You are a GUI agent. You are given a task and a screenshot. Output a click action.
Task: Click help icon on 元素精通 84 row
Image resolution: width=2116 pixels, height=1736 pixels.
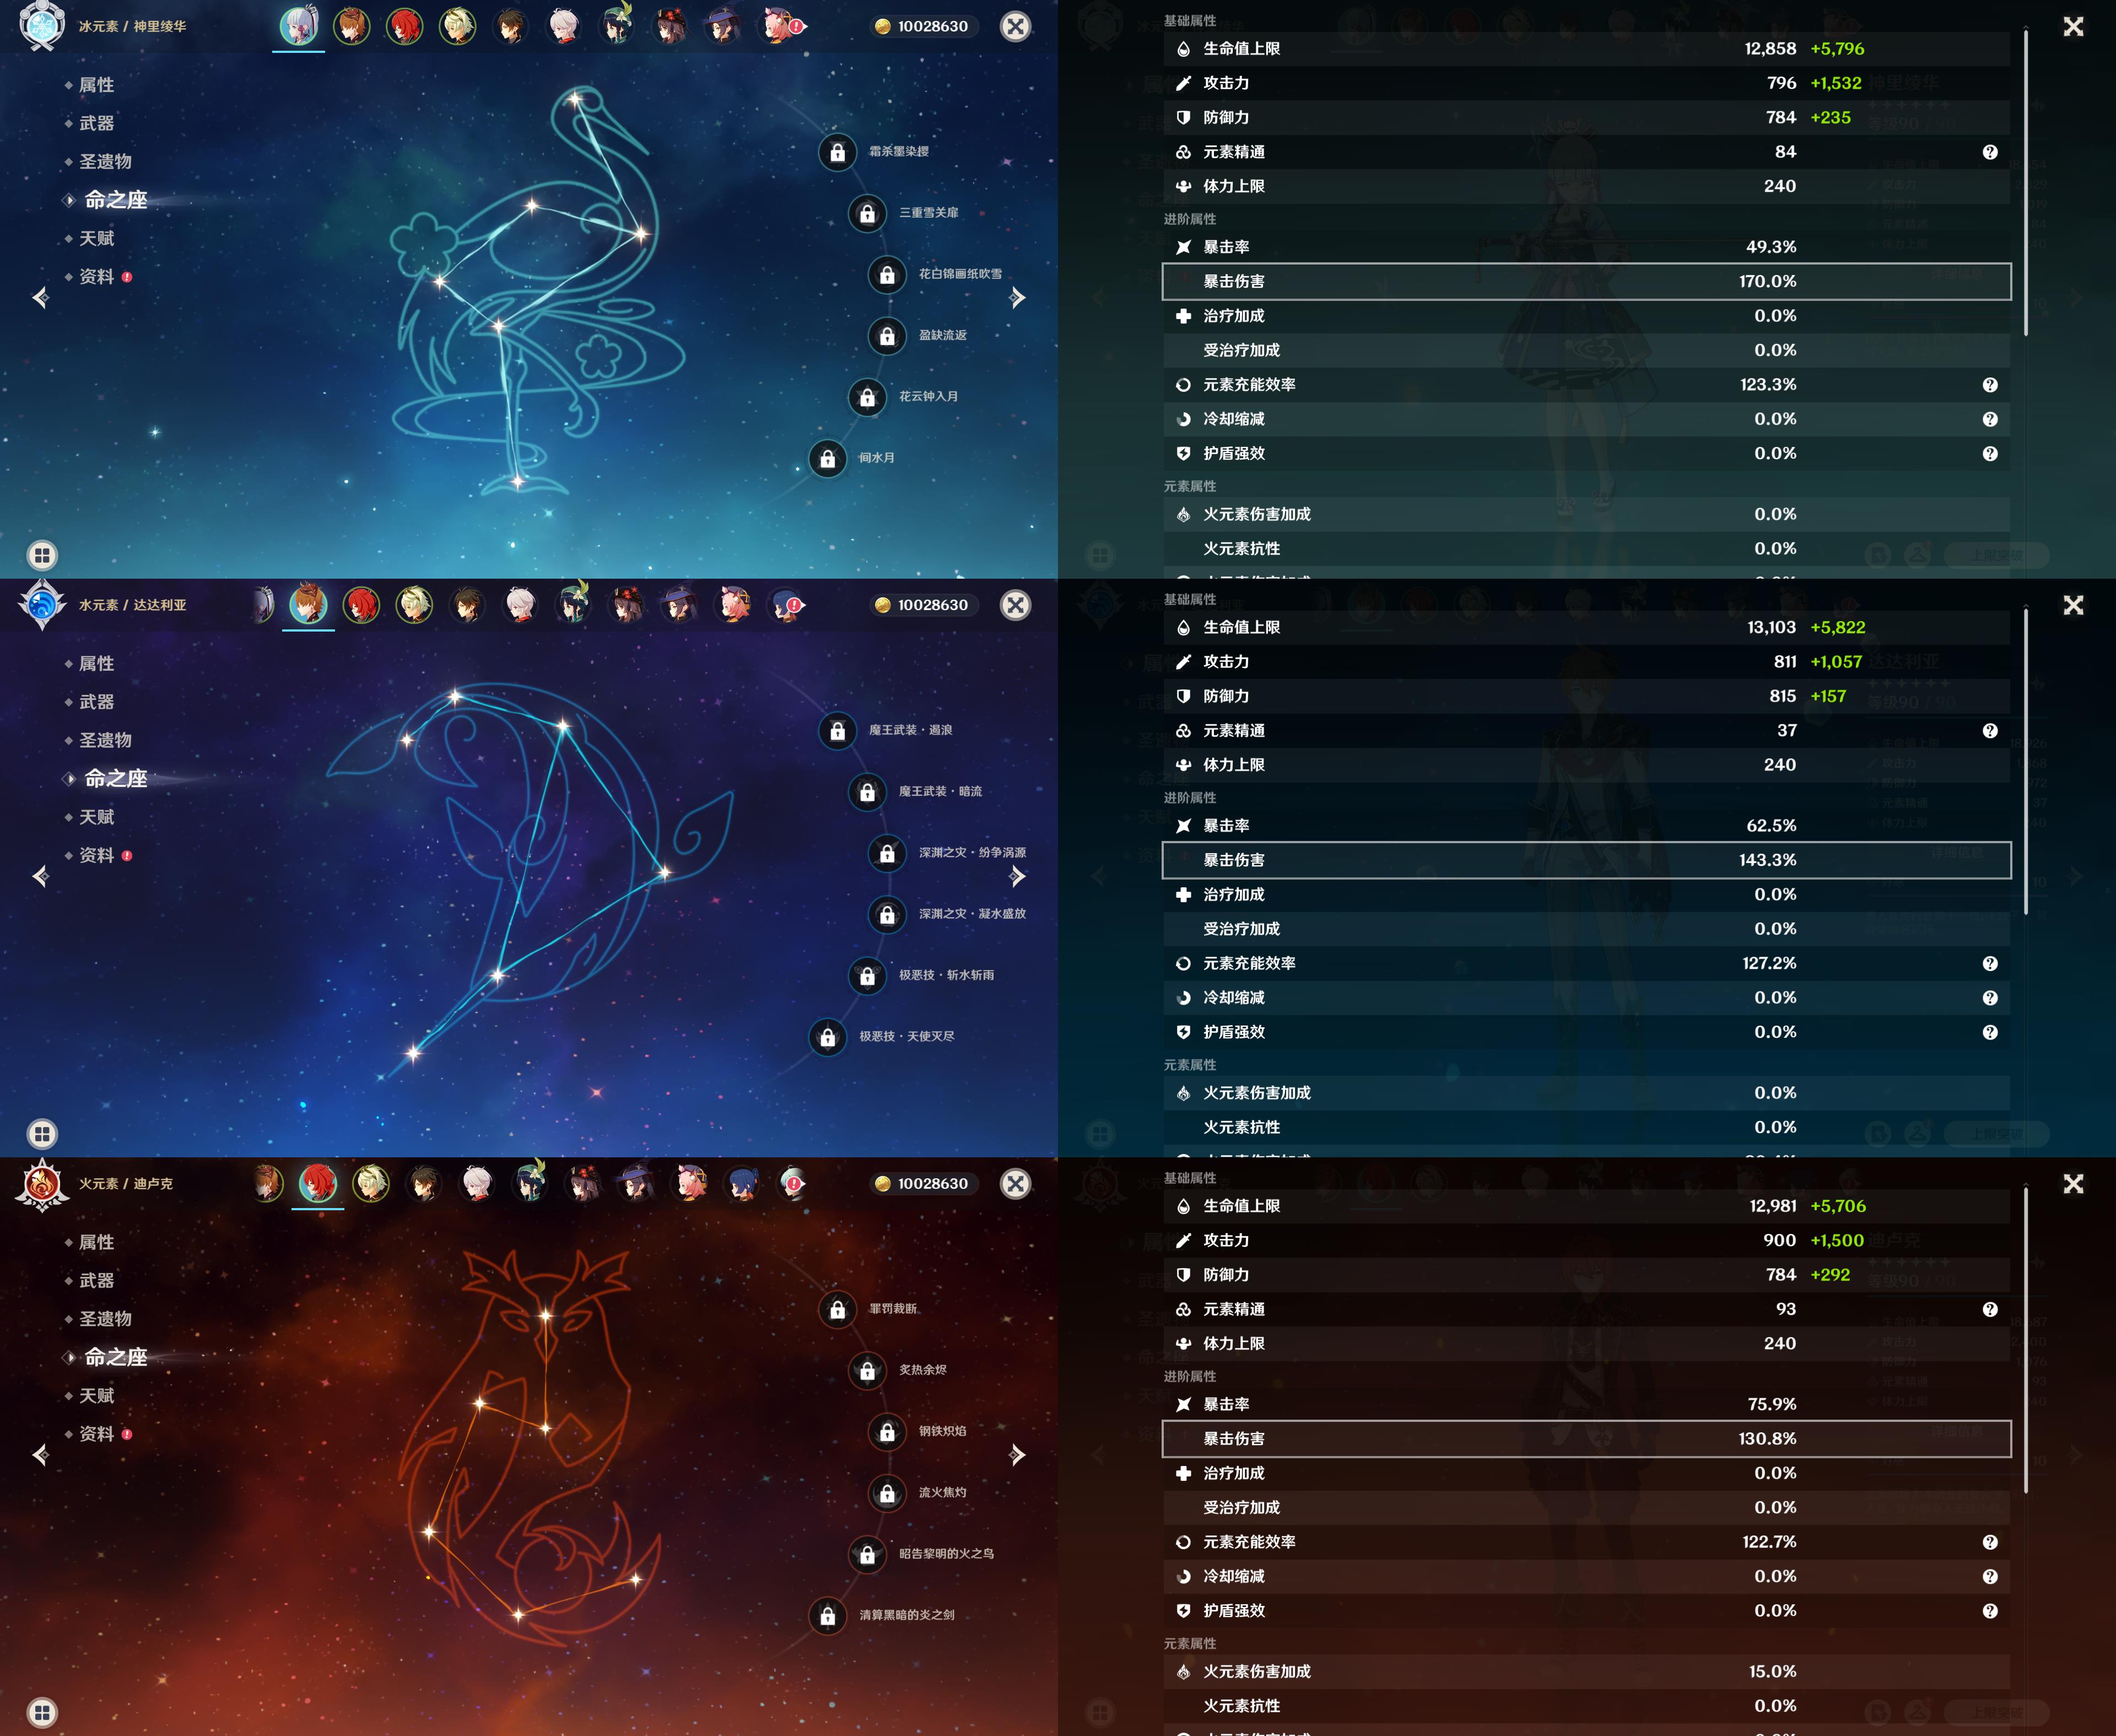[x=1989, y=152]
